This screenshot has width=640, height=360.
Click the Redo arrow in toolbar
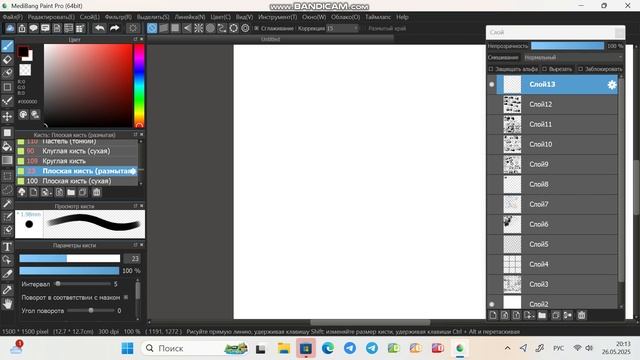114,28
